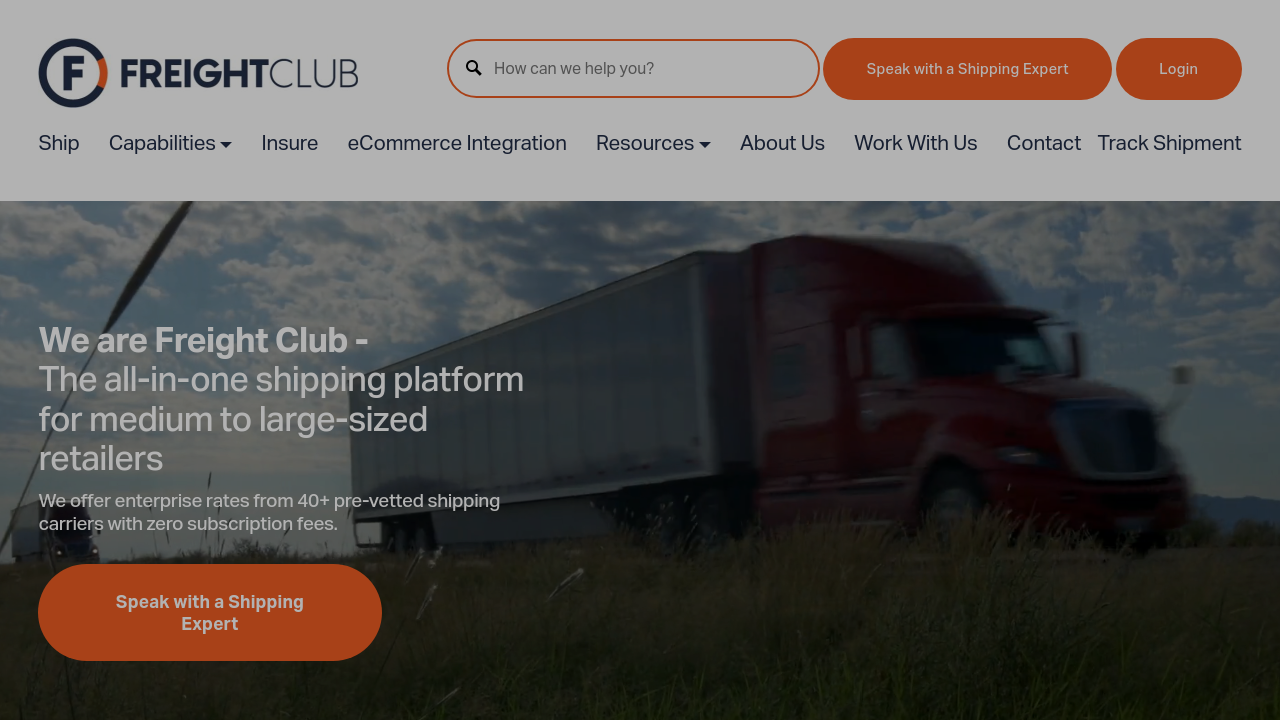Open Work With Us link
The image size is (1280, 720).
click(x=916, y=143)
